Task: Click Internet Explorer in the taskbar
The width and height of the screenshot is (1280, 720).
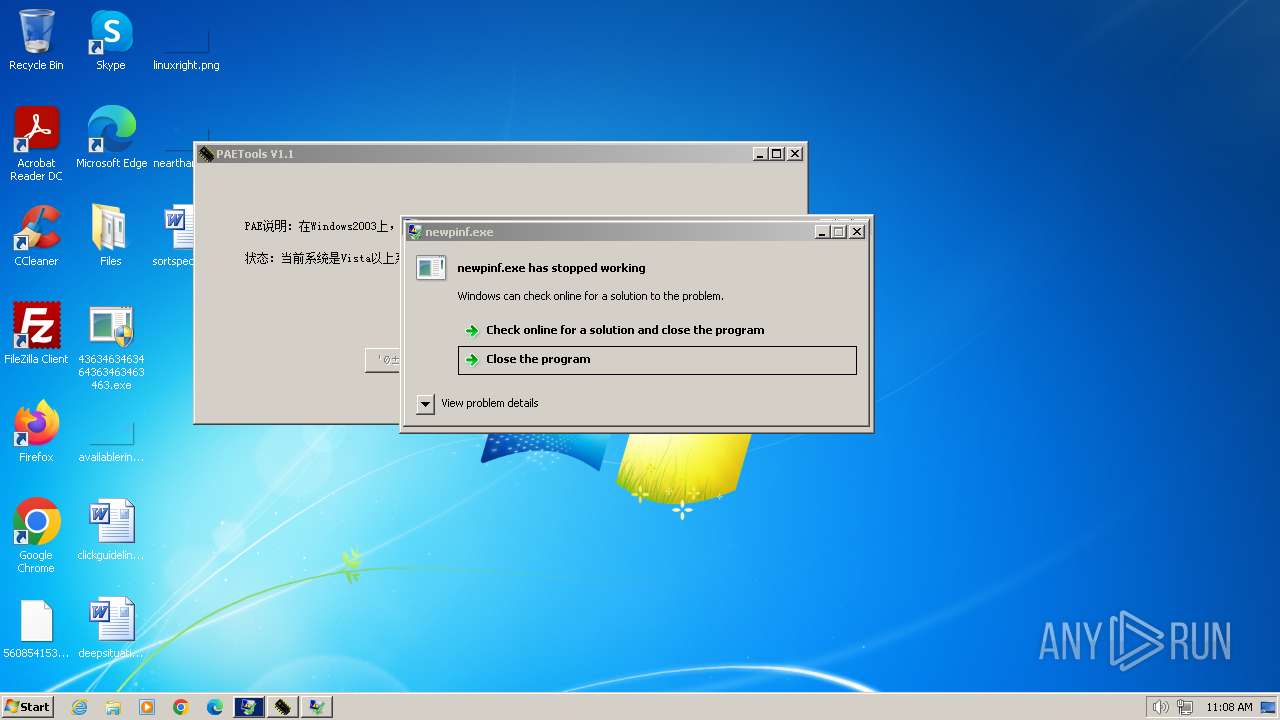Action: [x=79, y=707]
